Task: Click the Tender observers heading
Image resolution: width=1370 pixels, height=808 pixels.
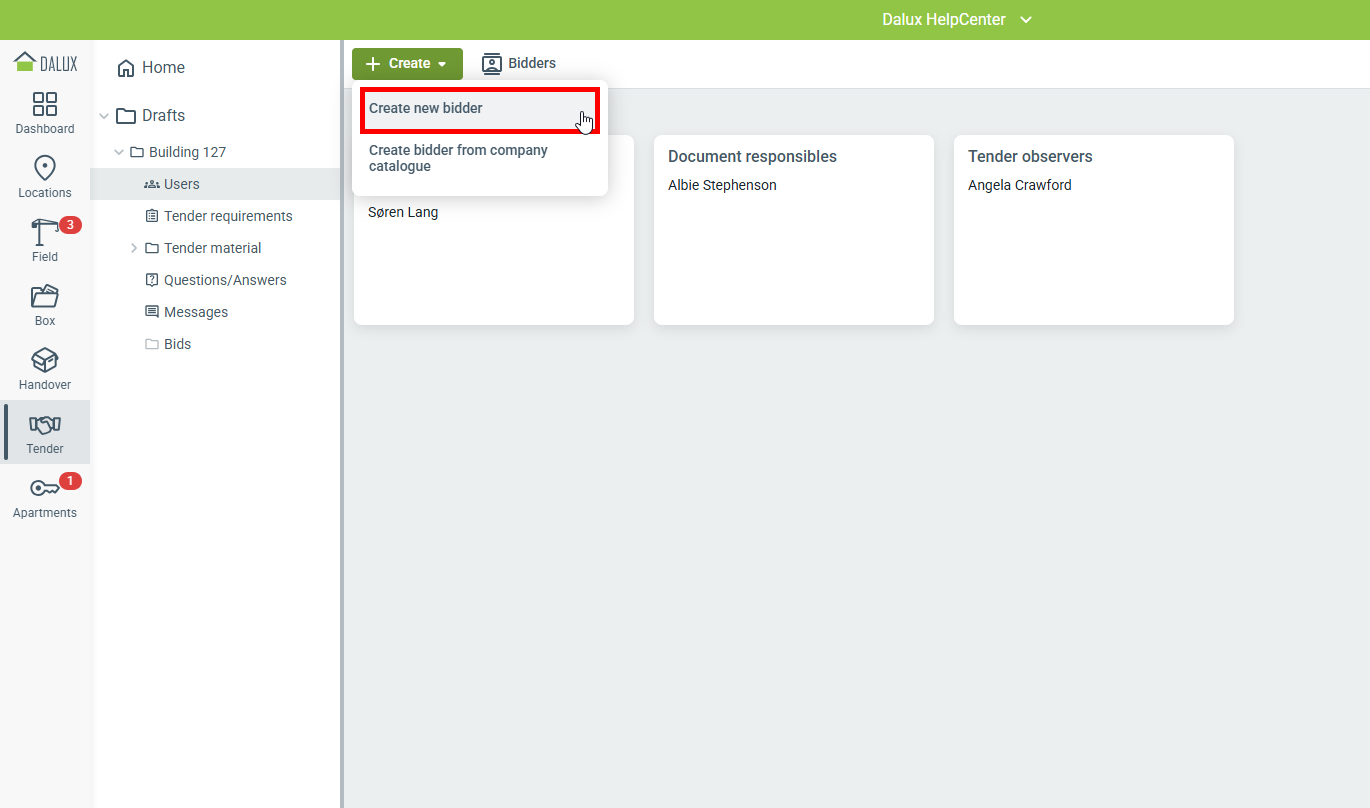Action: 1030,157
